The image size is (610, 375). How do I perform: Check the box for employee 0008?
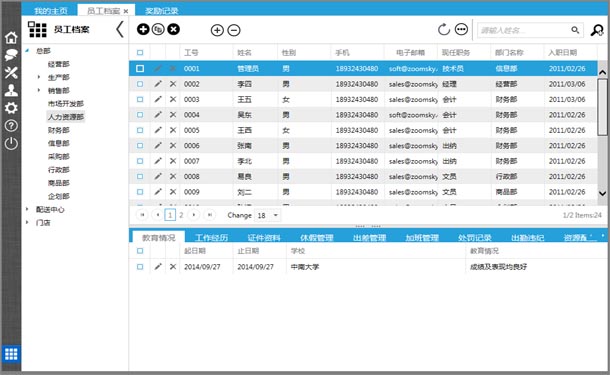140,176
